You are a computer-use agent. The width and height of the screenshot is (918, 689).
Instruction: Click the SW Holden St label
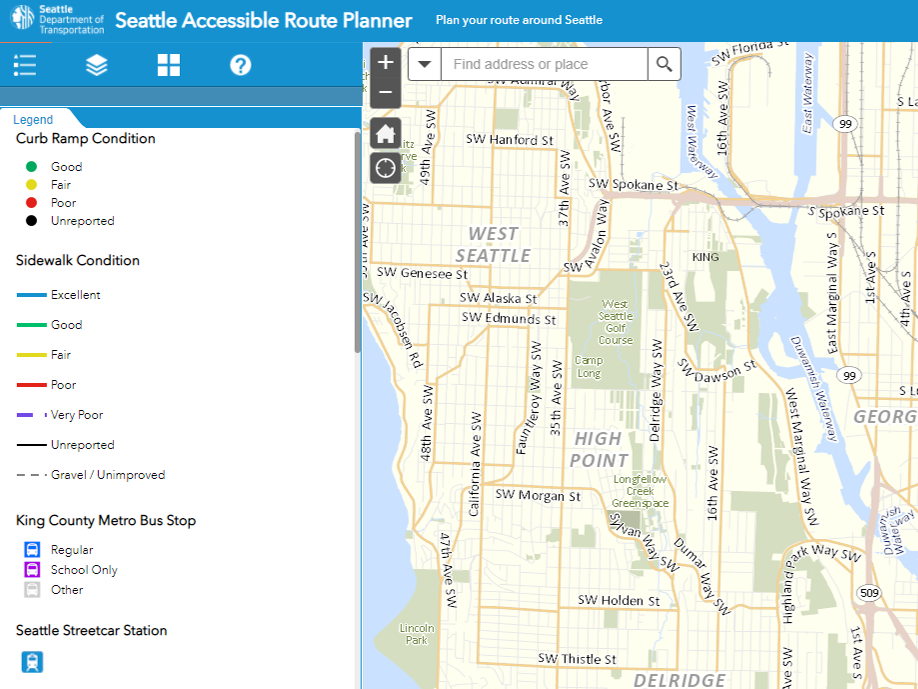618,600
